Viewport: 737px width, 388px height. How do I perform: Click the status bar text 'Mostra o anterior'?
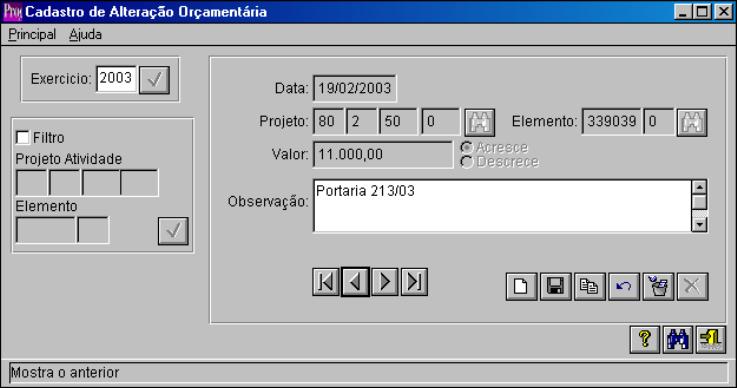(65, 372)
